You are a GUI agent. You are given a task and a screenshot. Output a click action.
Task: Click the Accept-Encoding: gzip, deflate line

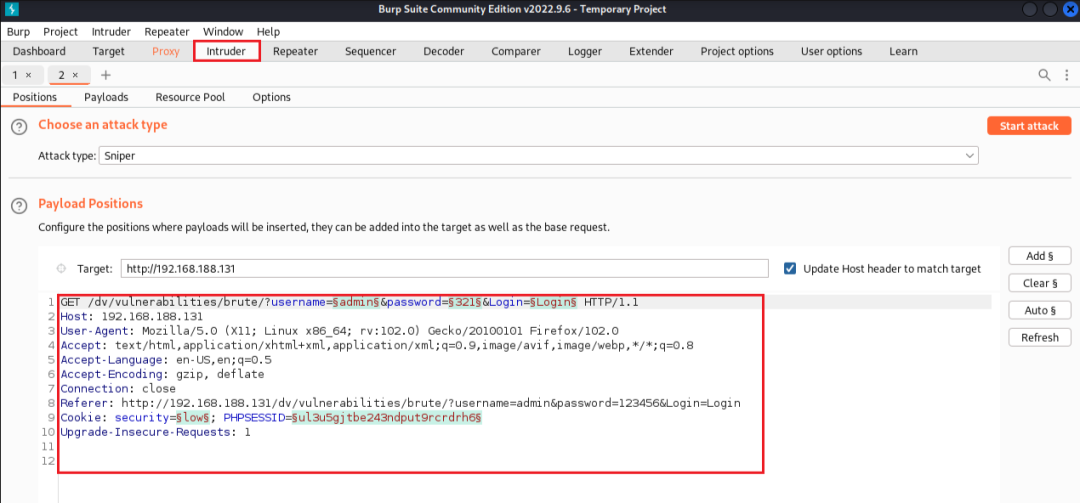[162, 375]
